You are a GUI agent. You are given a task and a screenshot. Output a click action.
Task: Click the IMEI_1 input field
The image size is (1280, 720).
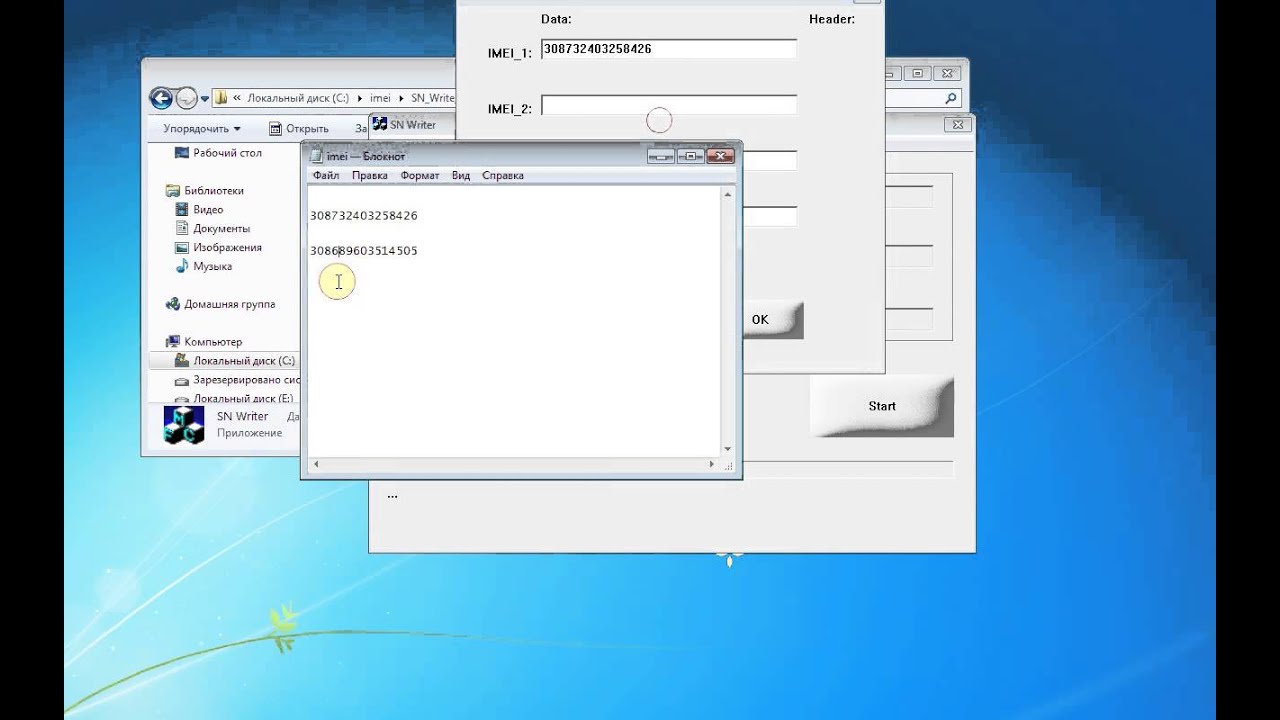click(x=669, y=49)
